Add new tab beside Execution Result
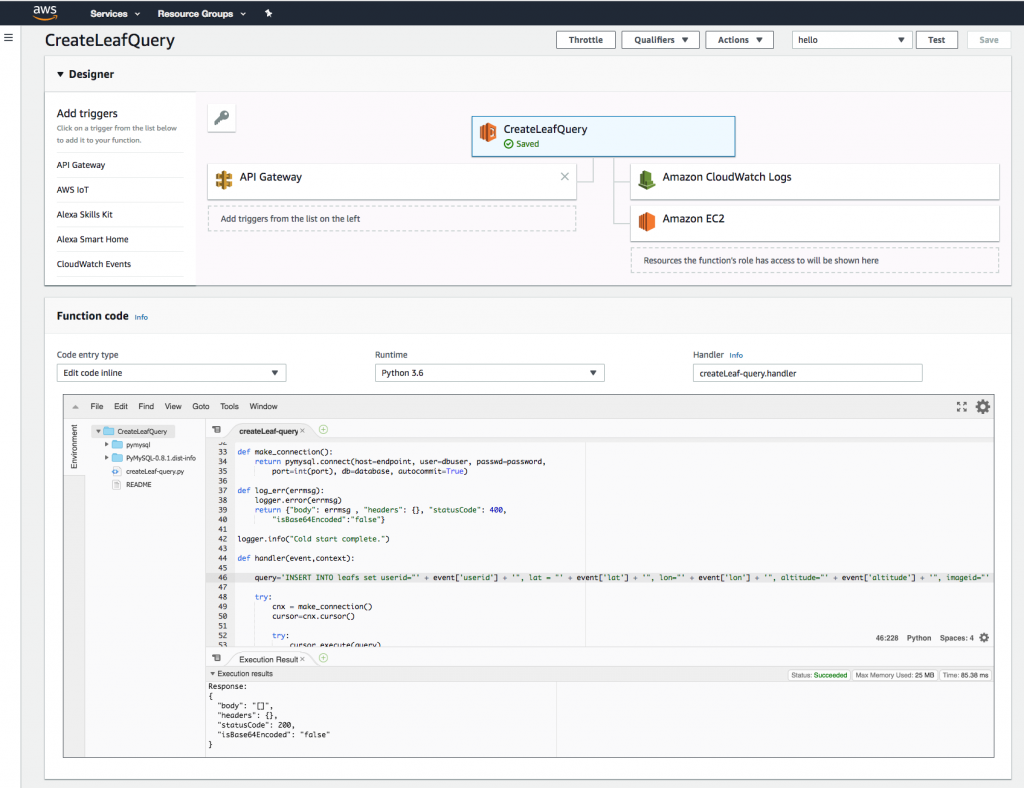 (x=323, y=658)
